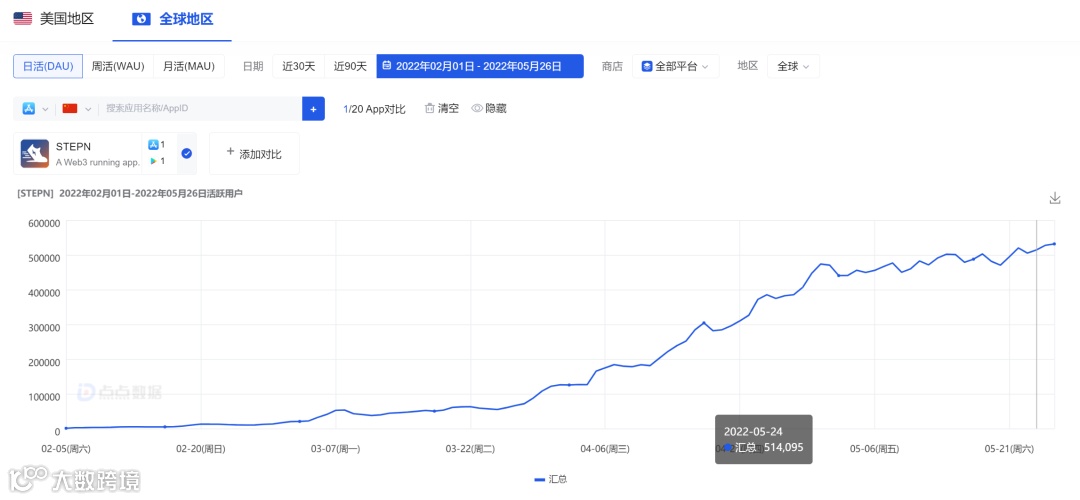The width and height of the screenshot is (1080, 500).
Task: Click the 添加对比 button
Action: (x=254, y=154)
